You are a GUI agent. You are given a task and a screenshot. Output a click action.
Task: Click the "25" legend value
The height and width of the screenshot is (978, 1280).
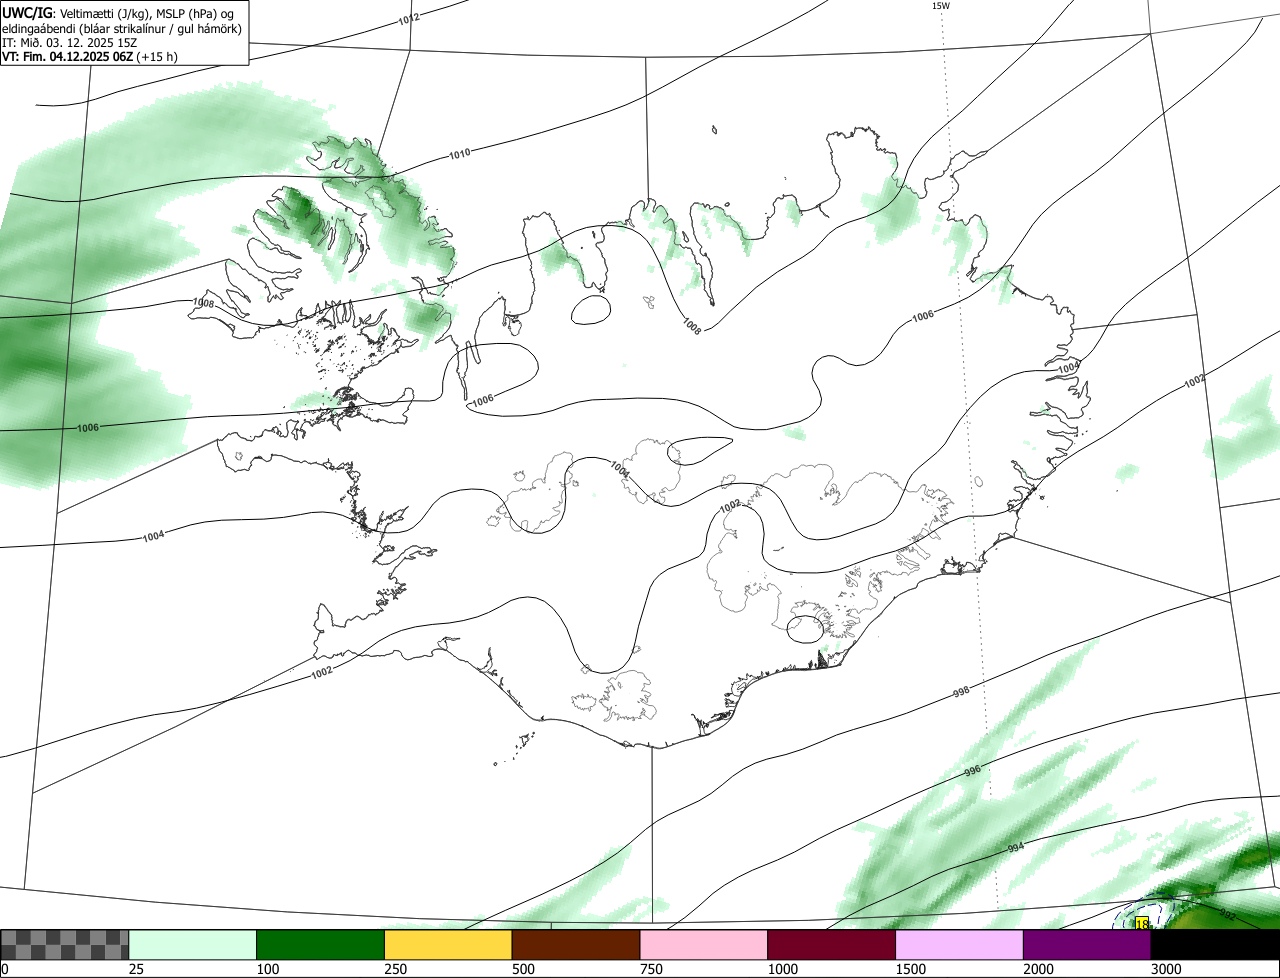[137, 969]
